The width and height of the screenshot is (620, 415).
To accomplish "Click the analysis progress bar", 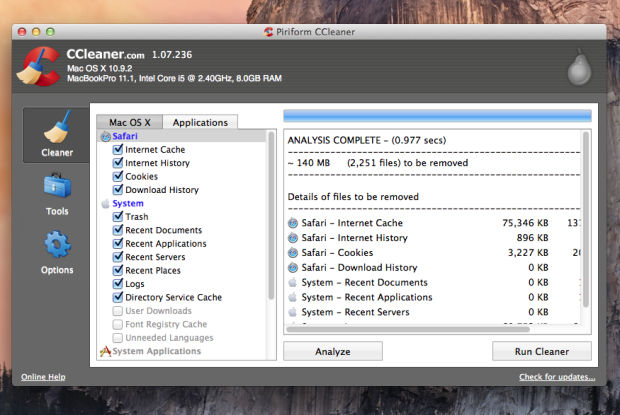I will point(437,115).
